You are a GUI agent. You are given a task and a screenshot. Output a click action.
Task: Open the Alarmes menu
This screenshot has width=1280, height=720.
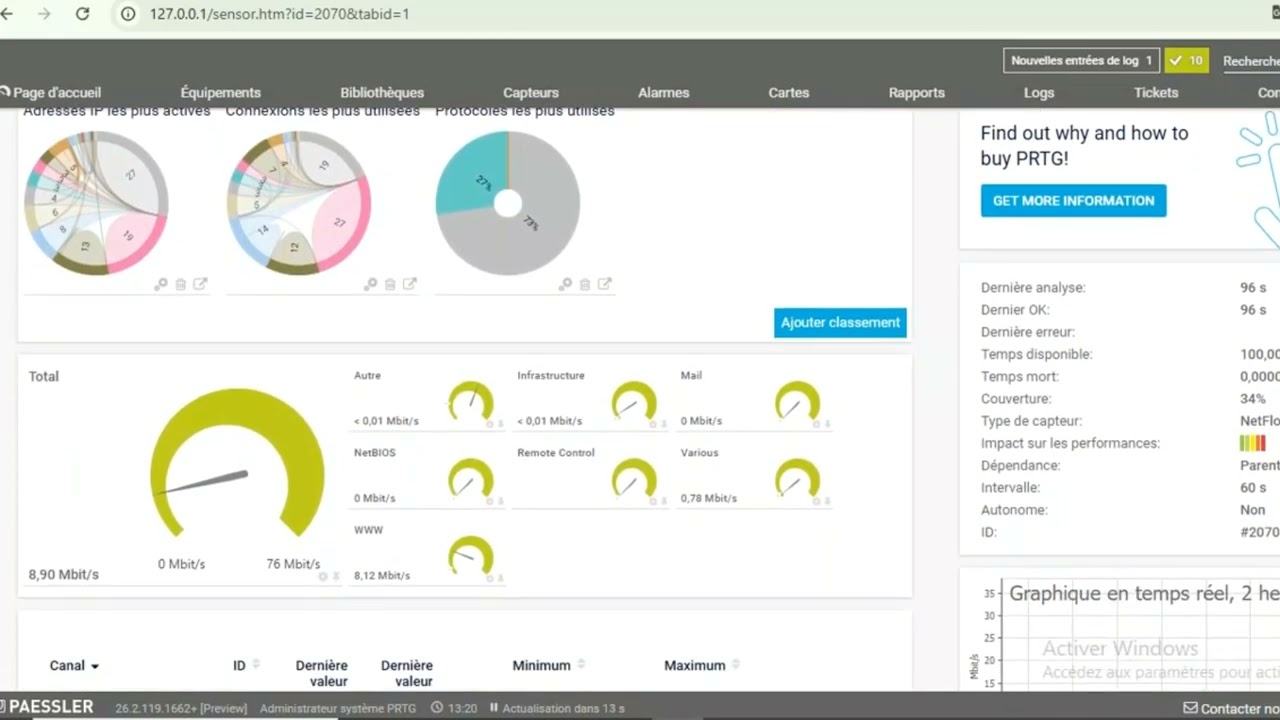[664, 92]
